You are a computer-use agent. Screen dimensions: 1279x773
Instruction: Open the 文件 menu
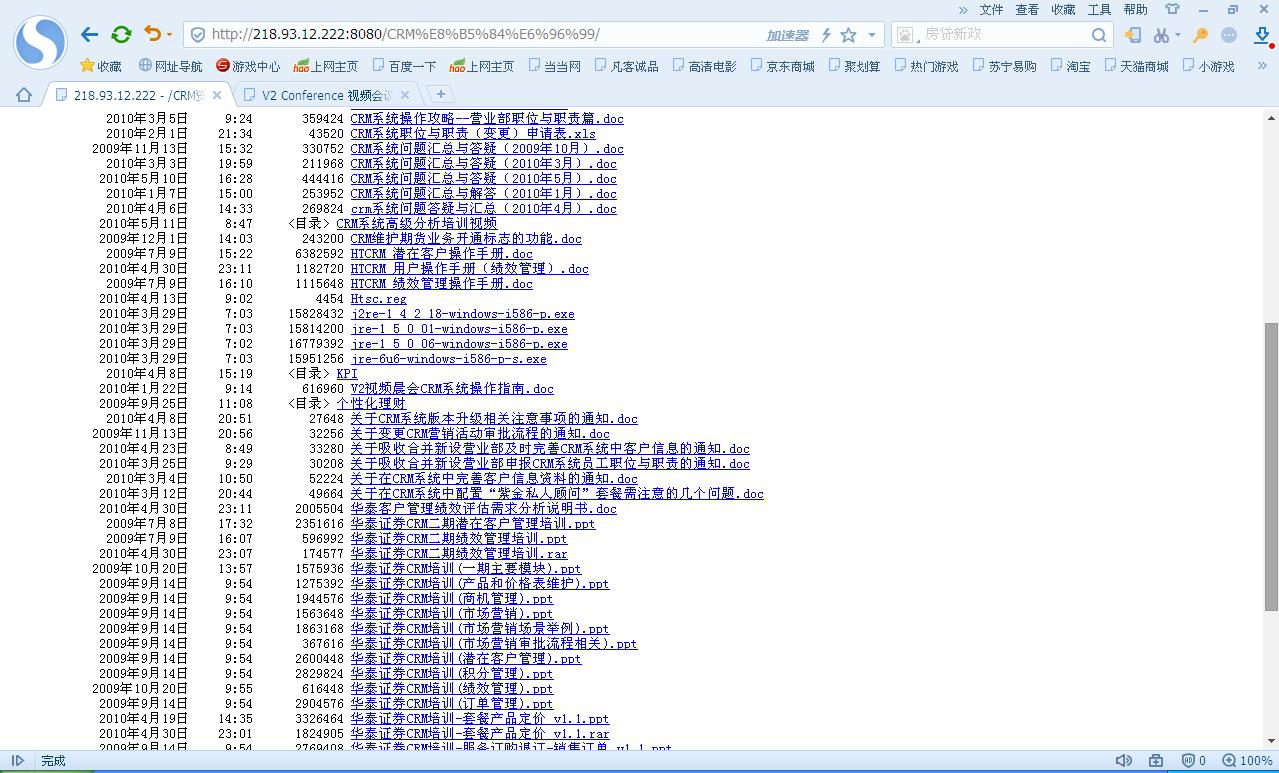tap(991, 9)
